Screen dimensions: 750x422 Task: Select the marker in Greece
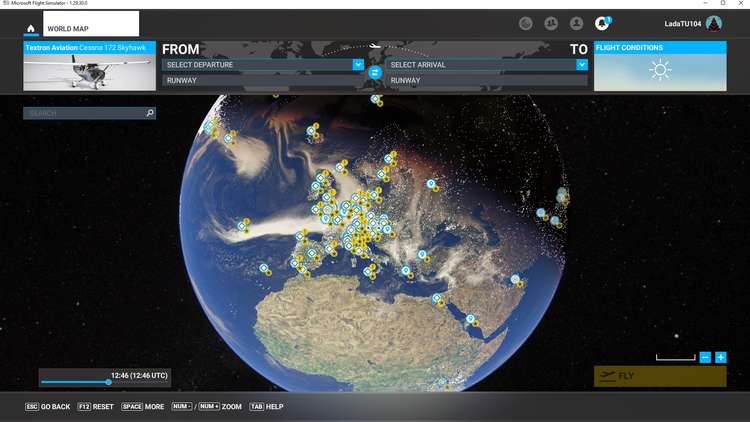406,271
